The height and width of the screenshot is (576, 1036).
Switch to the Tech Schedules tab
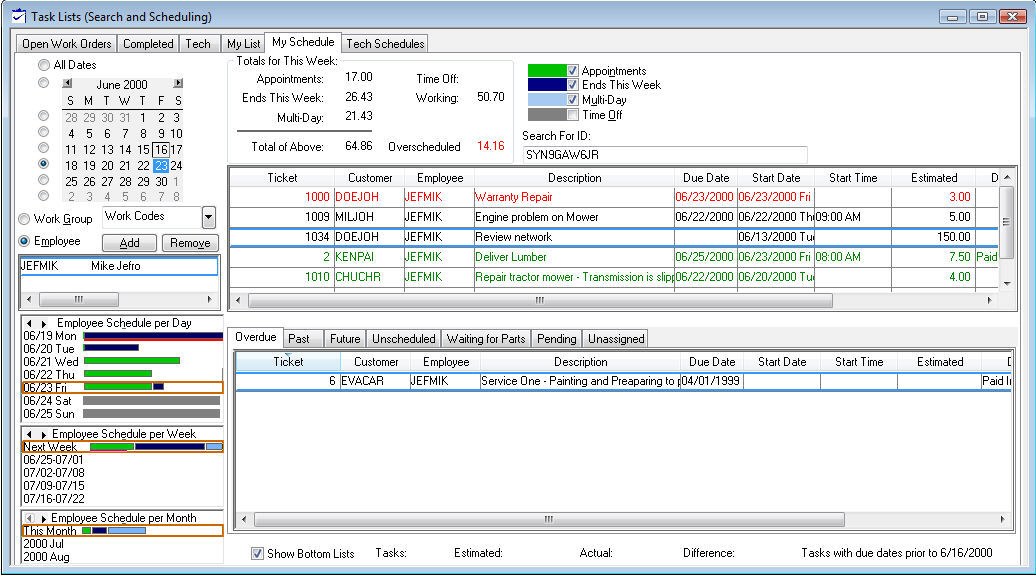385,44
